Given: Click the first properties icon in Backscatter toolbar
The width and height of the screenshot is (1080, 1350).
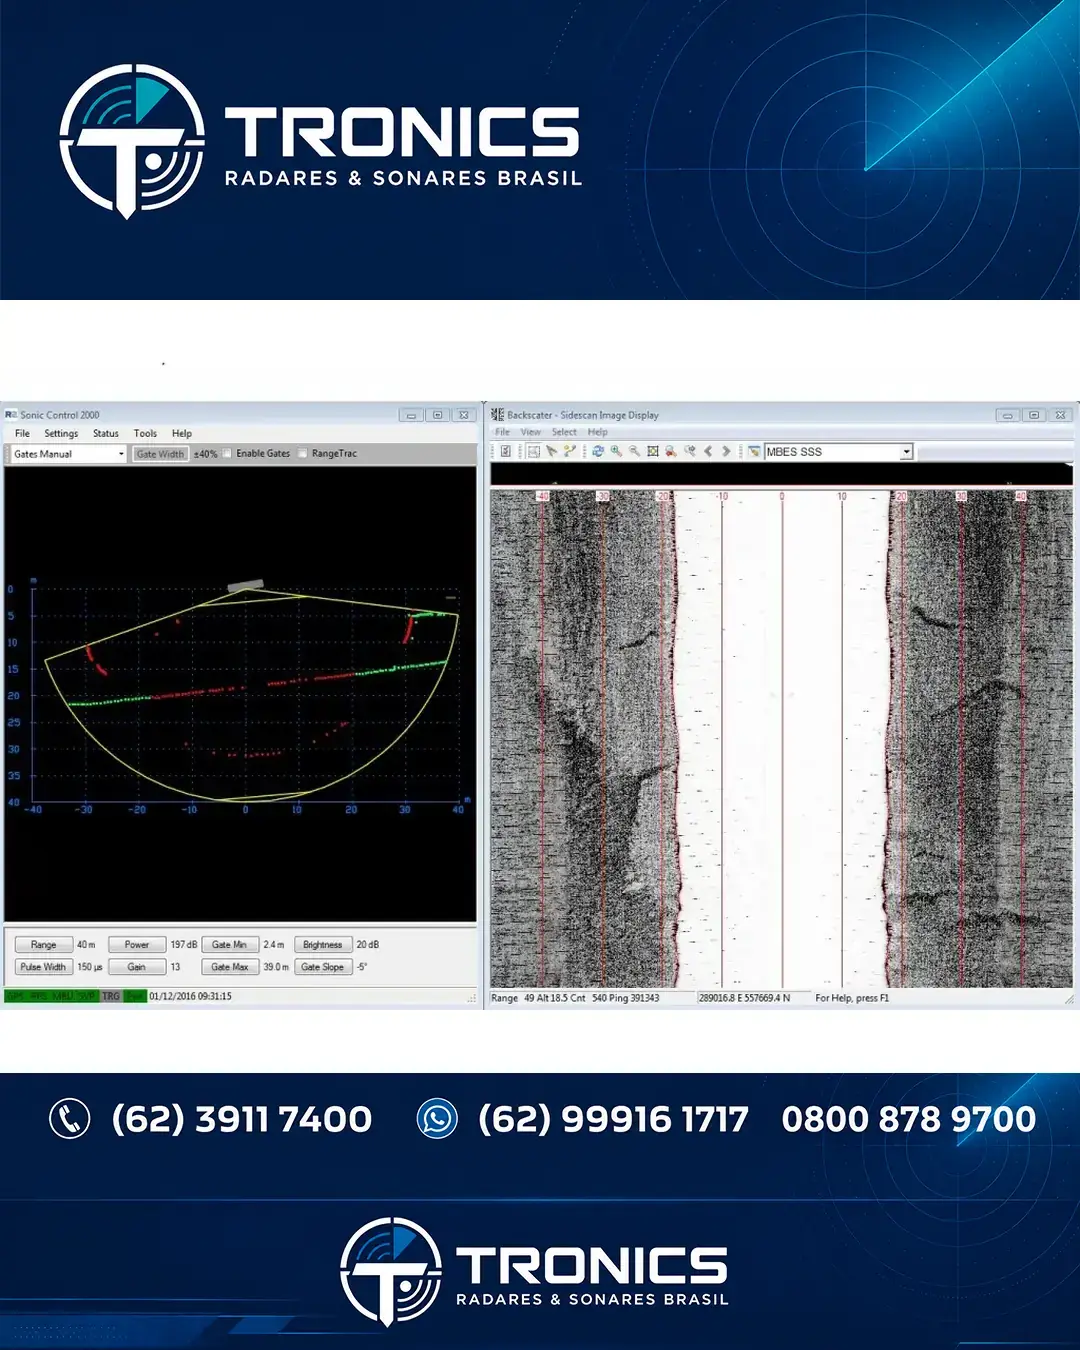Looking at the screenshot, I should (x=505, y=451).
